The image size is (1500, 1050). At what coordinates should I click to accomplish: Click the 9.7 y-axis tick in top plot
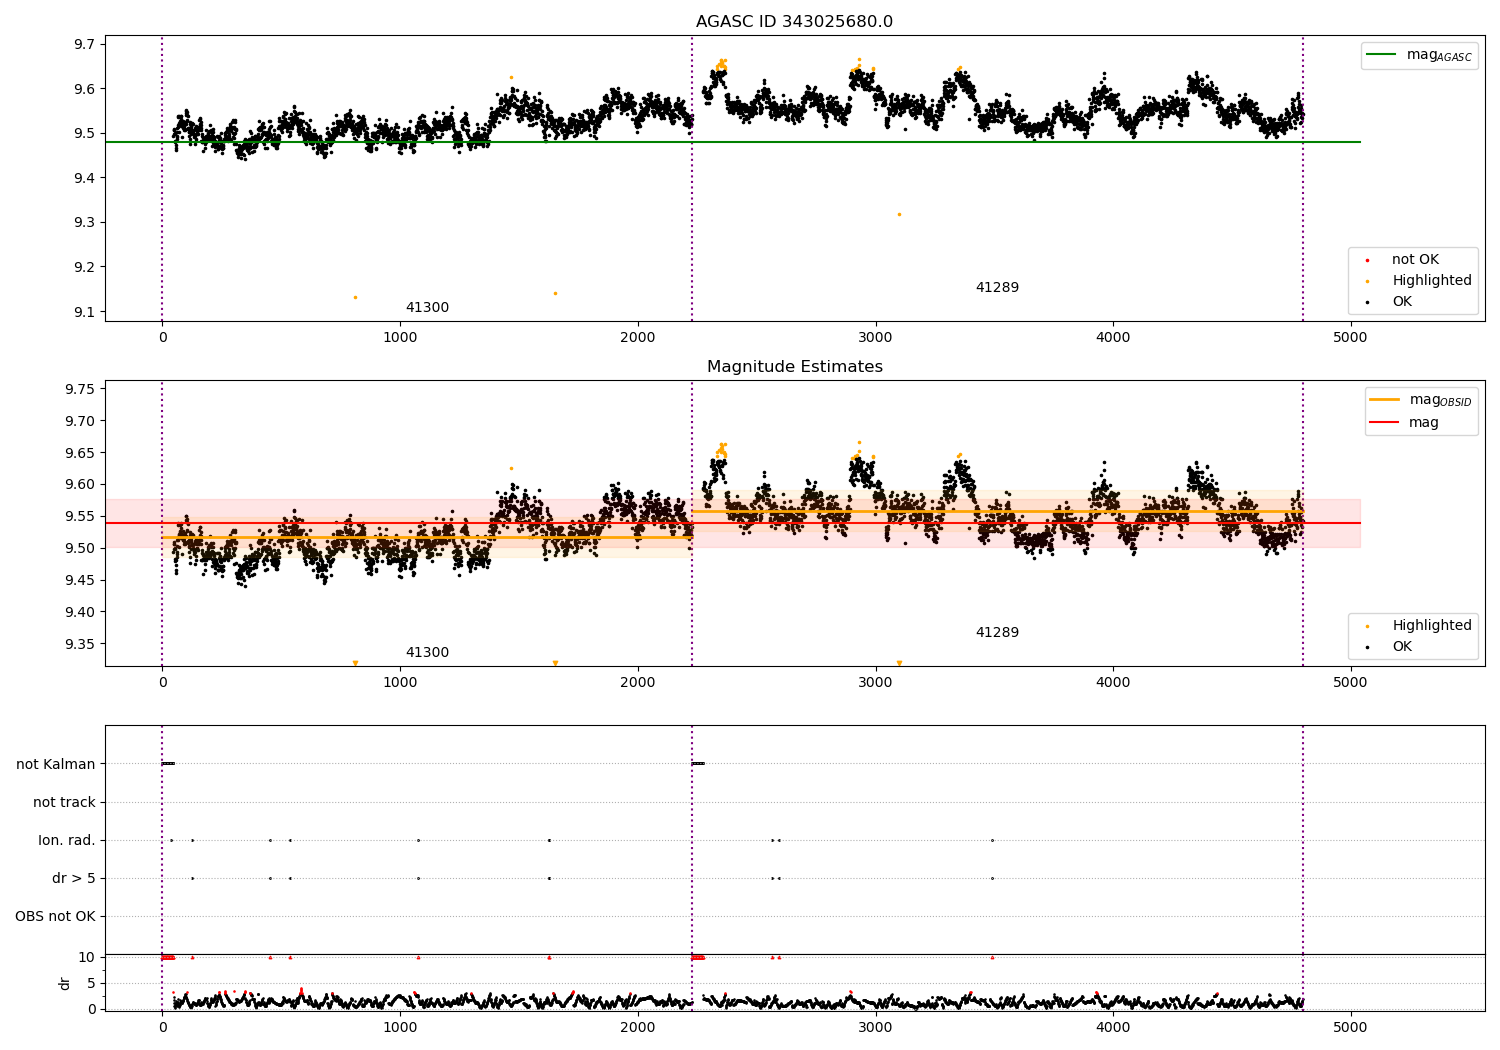pos(84,44)
